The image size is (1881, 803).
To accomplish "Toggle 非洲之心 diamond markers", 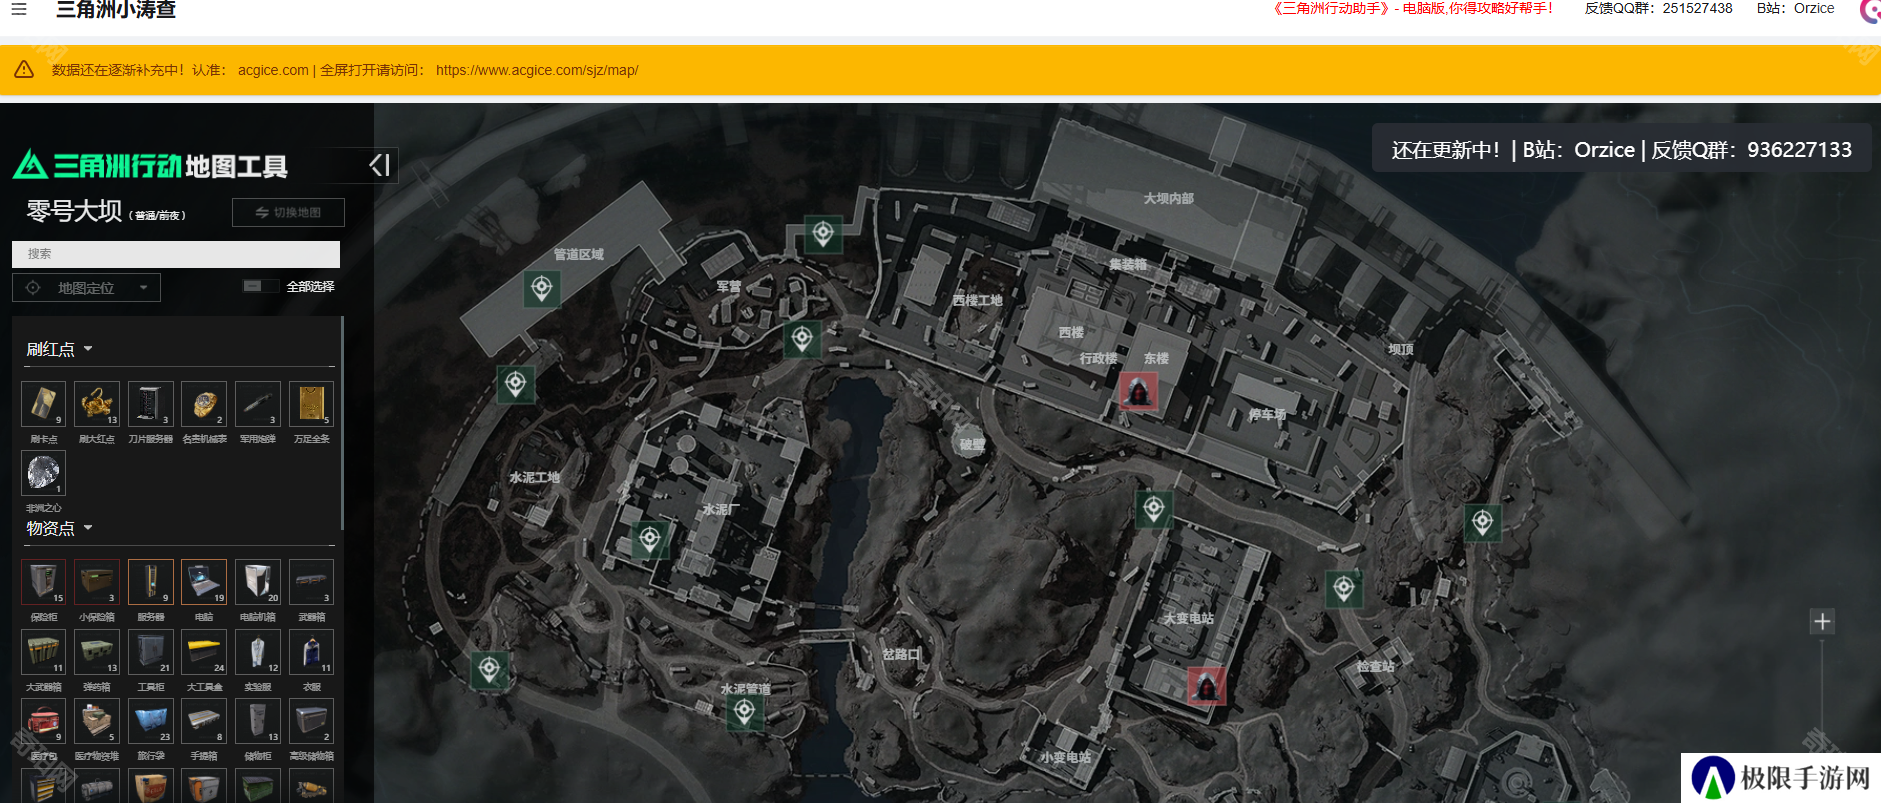I will coord(44,473).
